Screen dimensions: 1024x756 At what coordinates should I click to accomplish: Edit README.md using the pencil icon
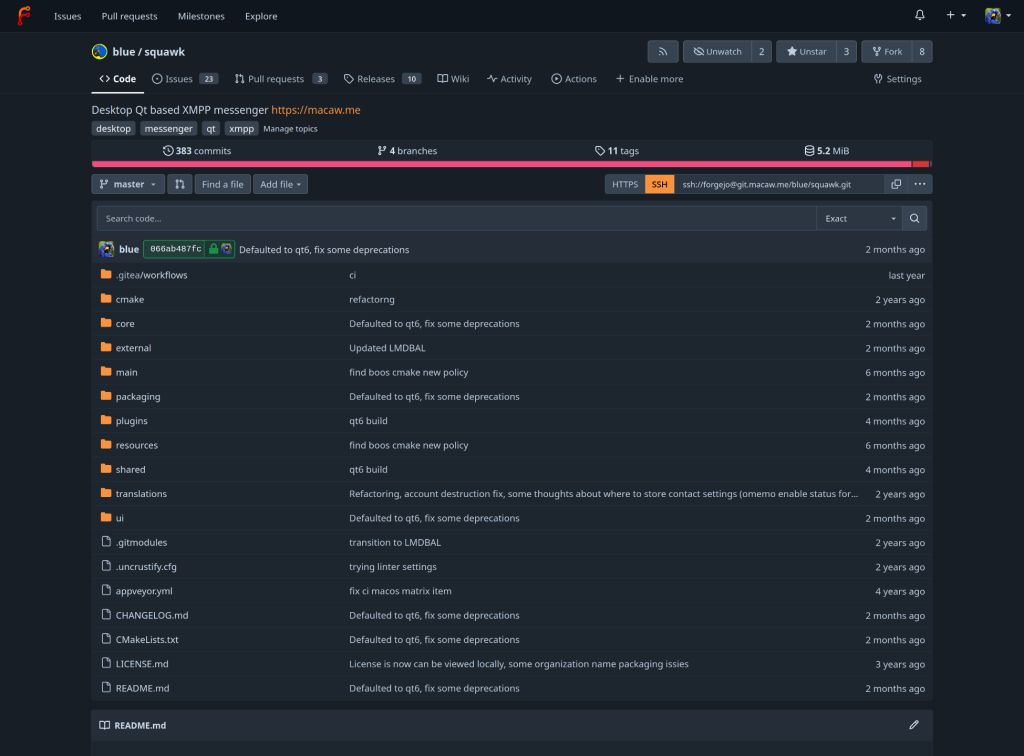(x=913, y=724)
